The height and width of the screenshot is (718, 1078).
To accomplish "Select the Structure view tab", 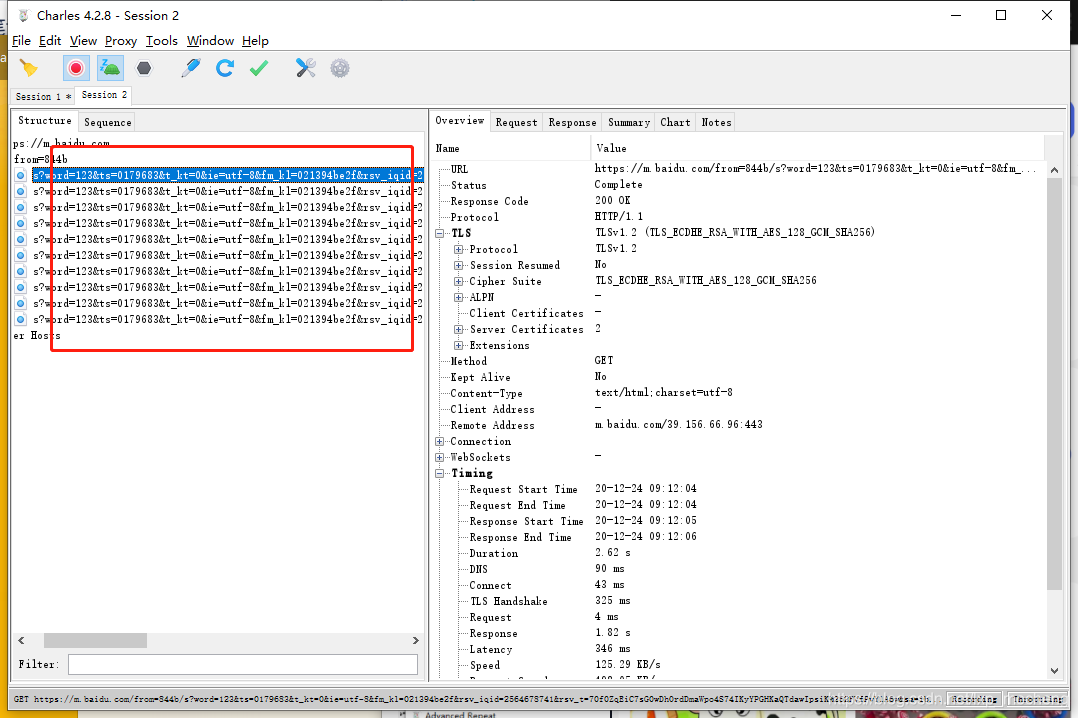I will click(x=45, y=120).
